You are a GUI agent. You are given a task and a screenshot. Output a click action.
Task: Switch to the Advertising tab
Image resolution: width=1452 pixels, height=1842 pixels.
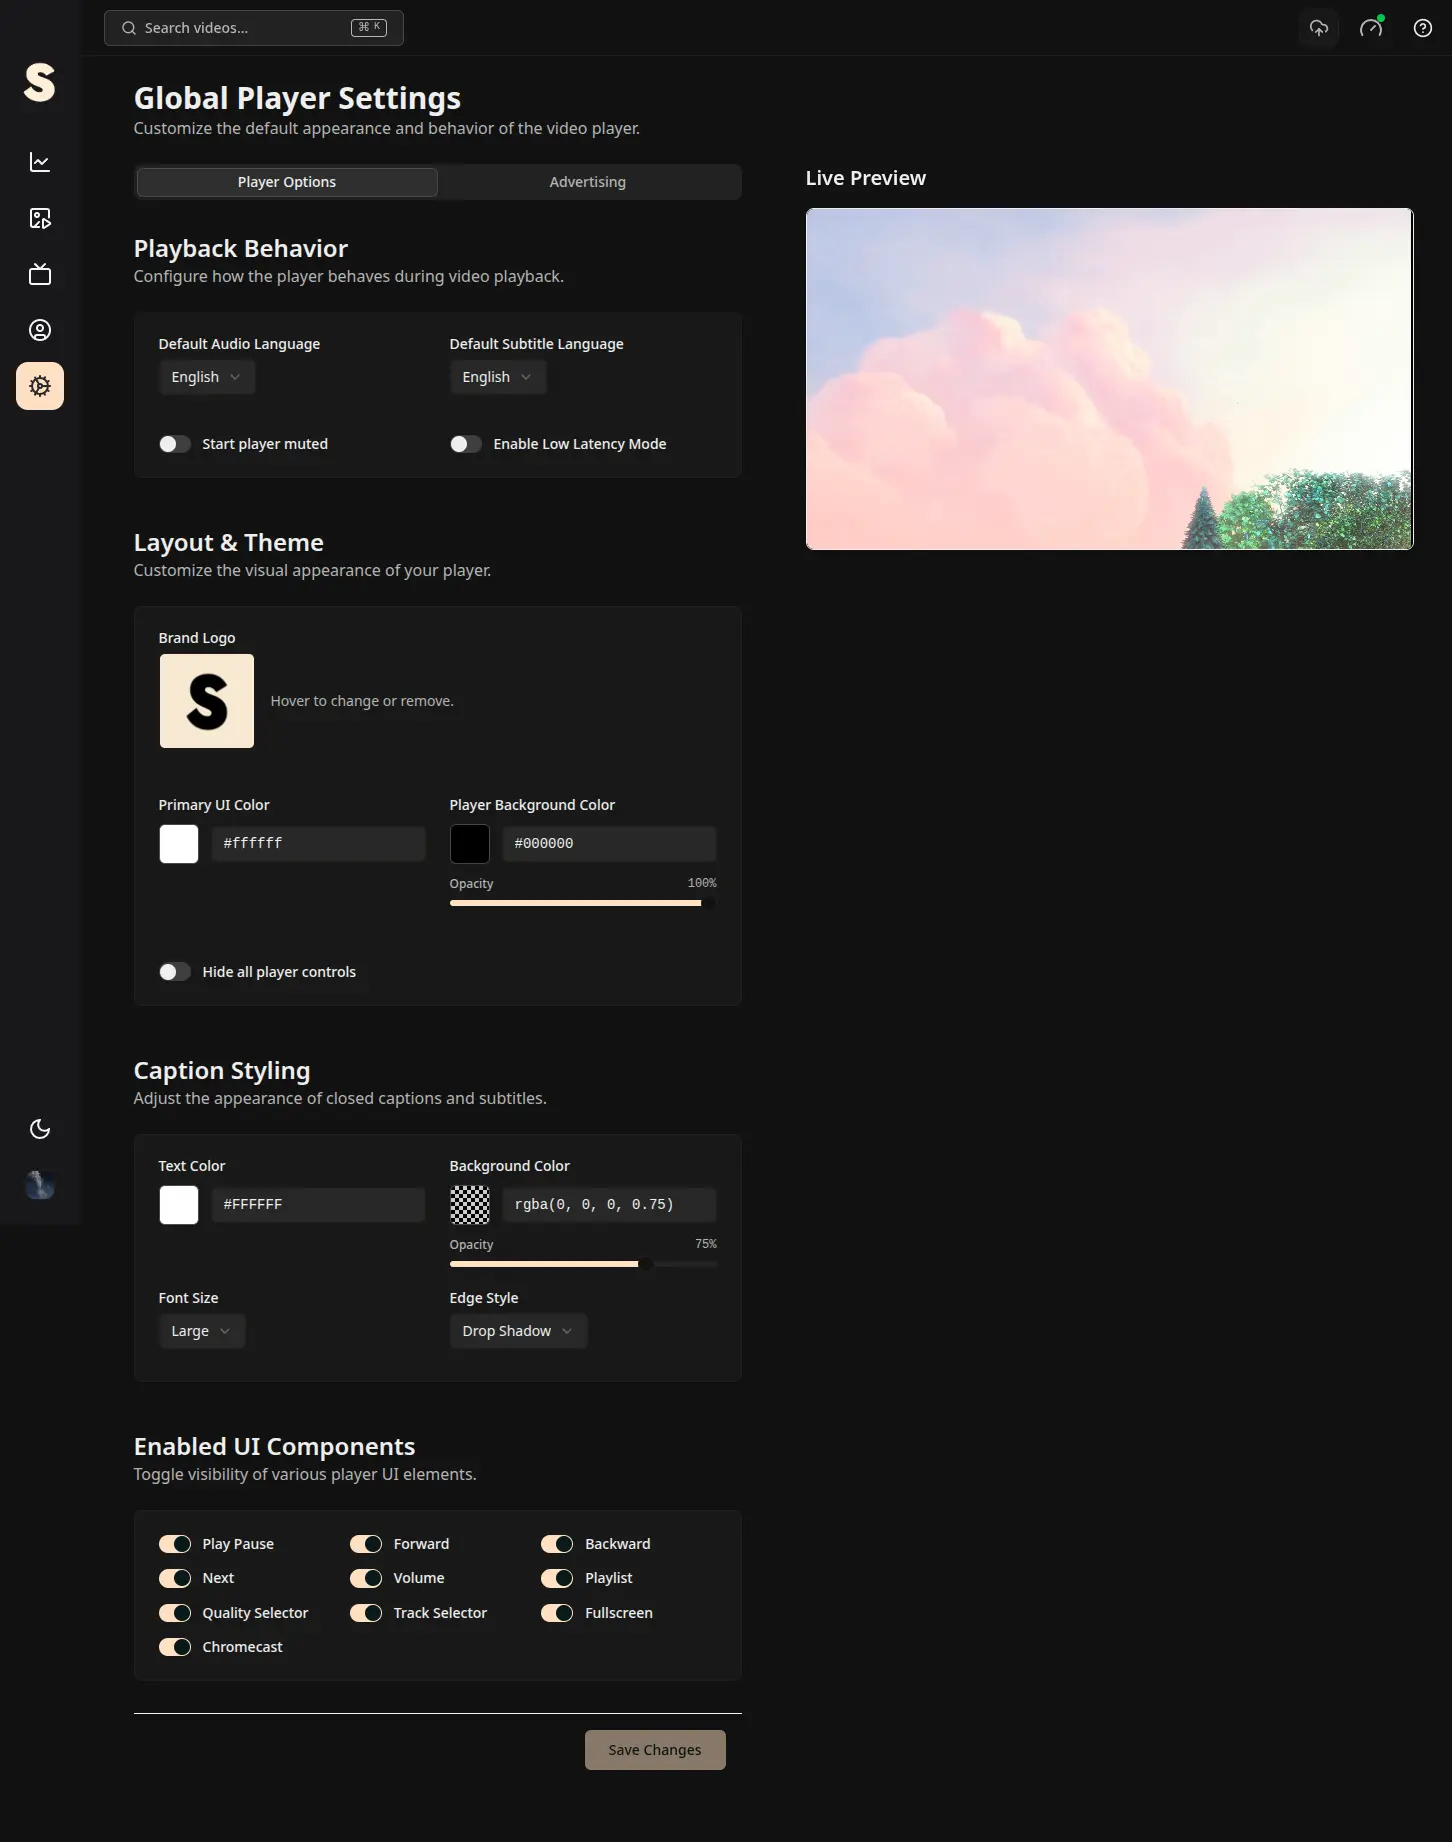coord(588,182)
